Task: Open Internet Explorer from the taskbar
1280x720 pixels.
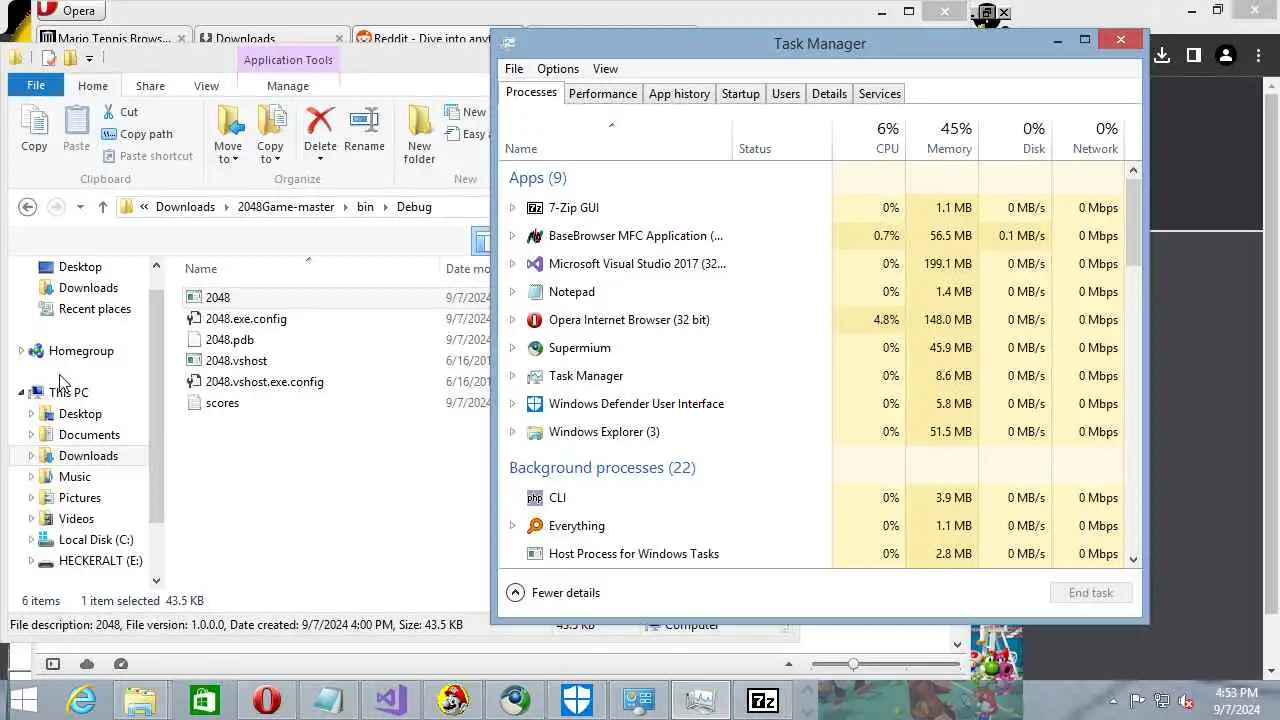Action: coord(81,700)
